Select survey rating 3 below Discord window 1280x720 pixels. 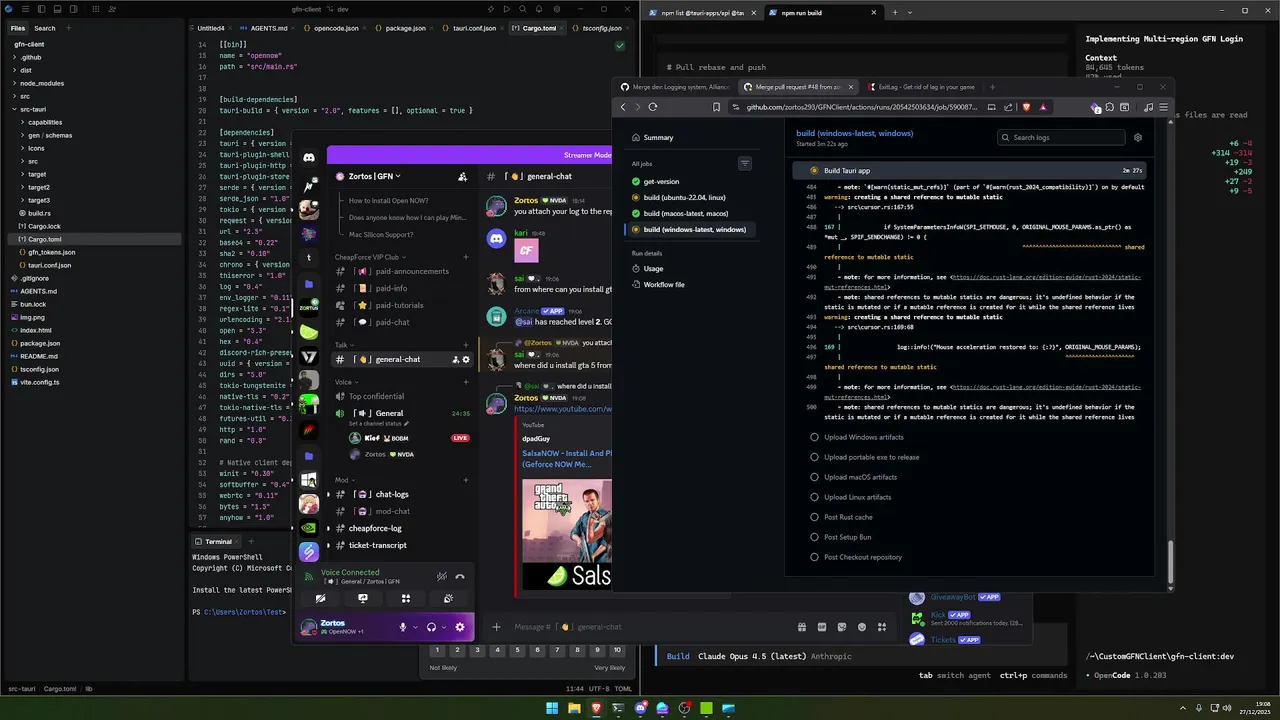(x=477, y=650)
